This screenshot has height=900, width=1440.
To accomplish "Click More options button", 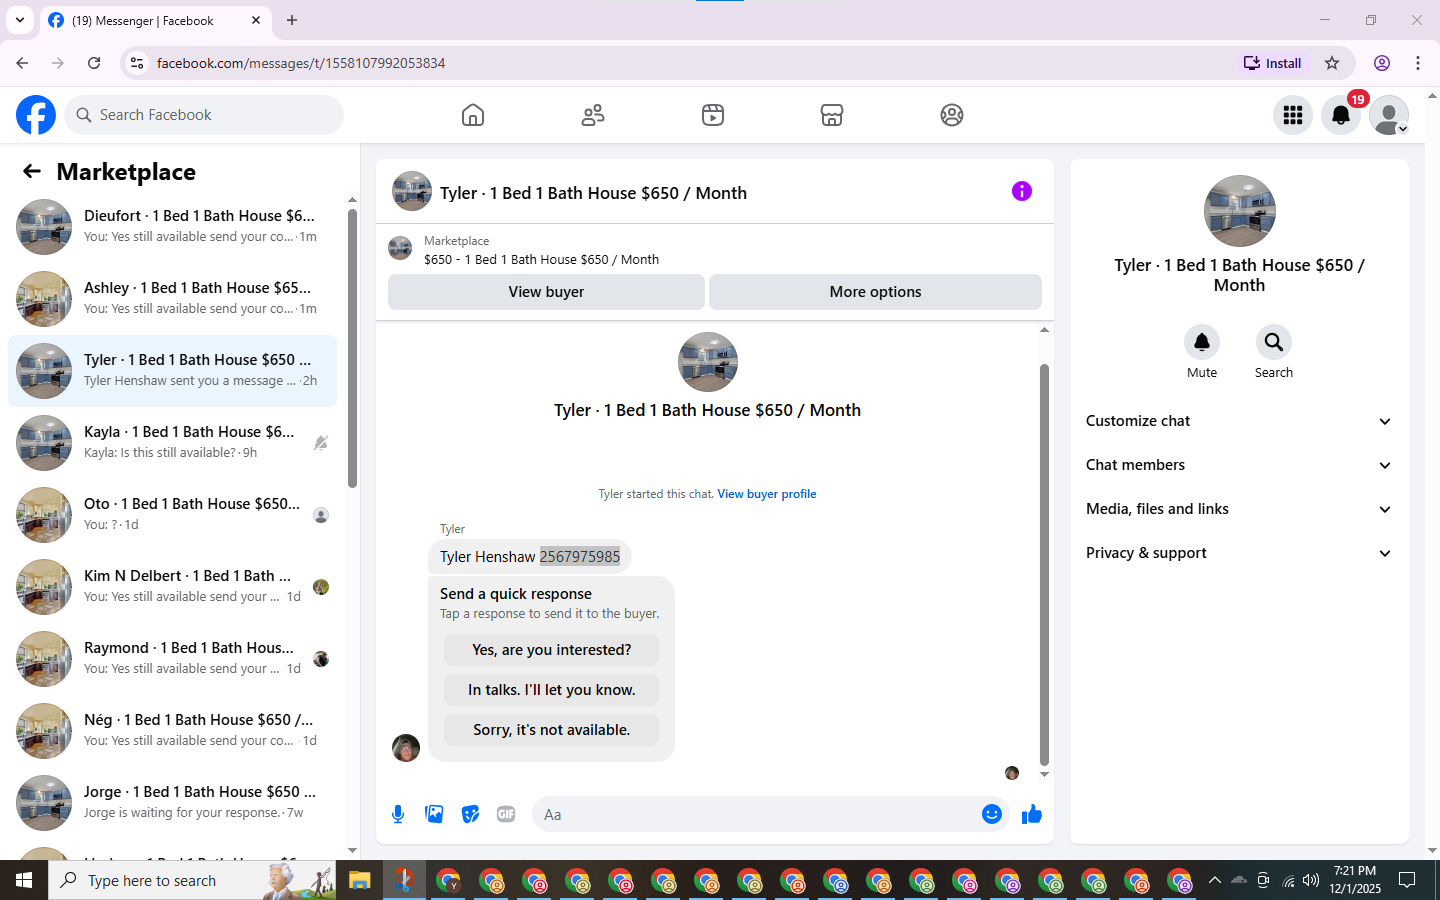I will click(875, 292).
